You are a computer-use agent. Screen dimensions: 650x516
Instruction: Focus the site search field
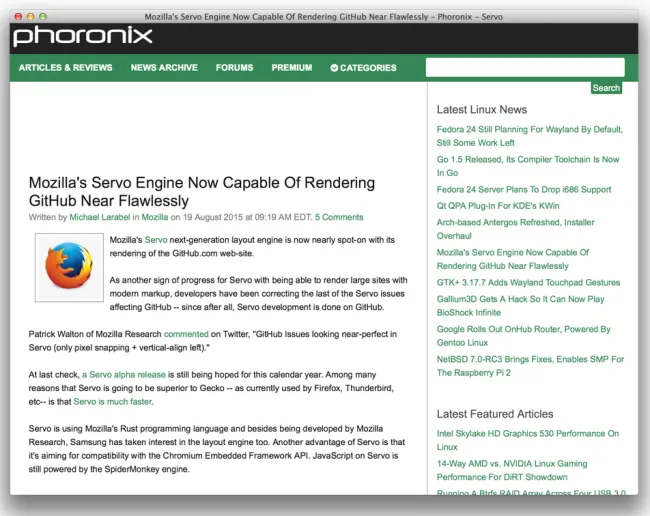pos(525,67)
